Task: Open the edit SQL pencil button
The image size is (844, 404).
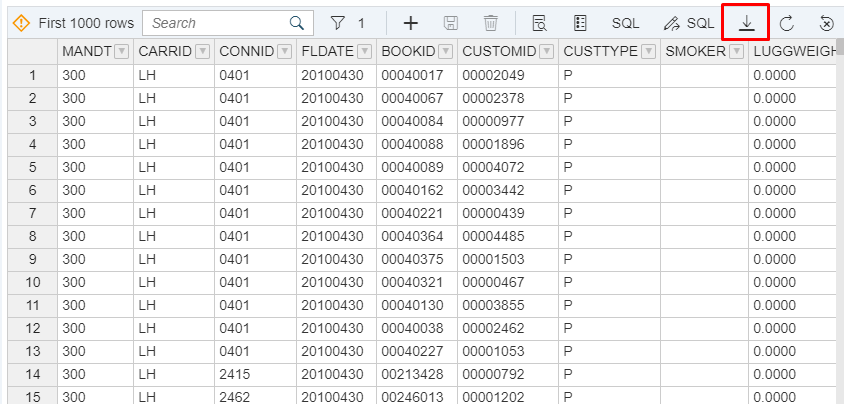Action: point(689,23)
